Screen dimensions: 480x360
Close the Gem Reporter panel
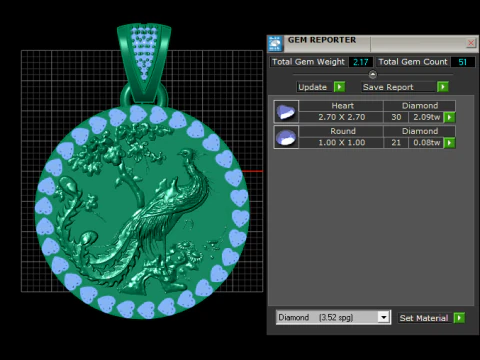click(x=471, y=43)
